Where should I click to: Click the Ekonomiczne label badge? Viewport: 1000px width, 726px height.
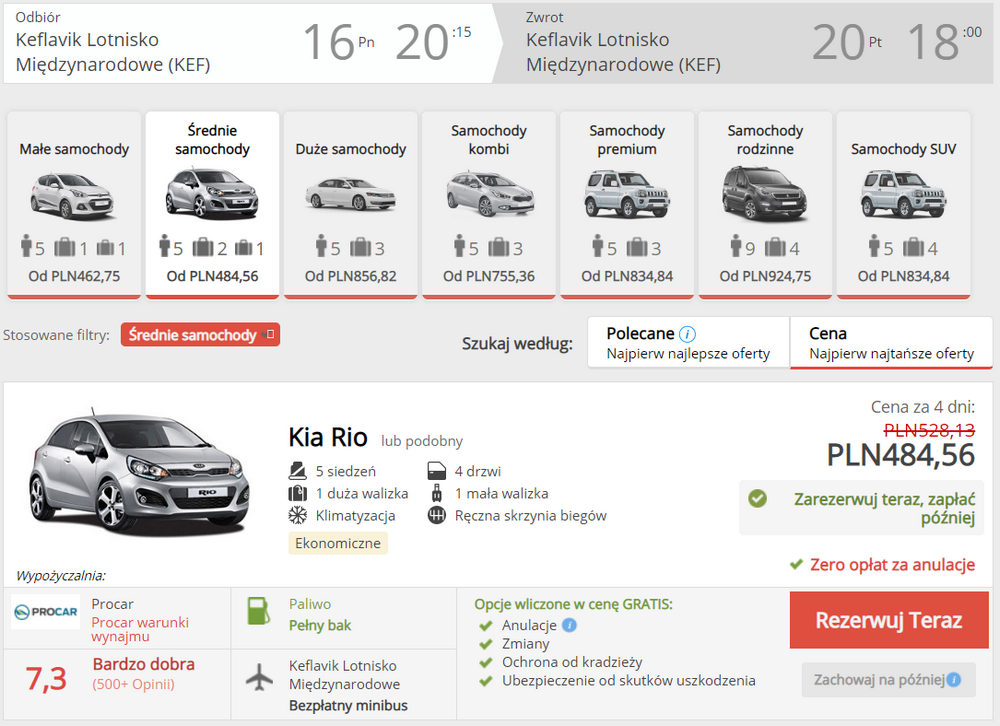point(338,544)
